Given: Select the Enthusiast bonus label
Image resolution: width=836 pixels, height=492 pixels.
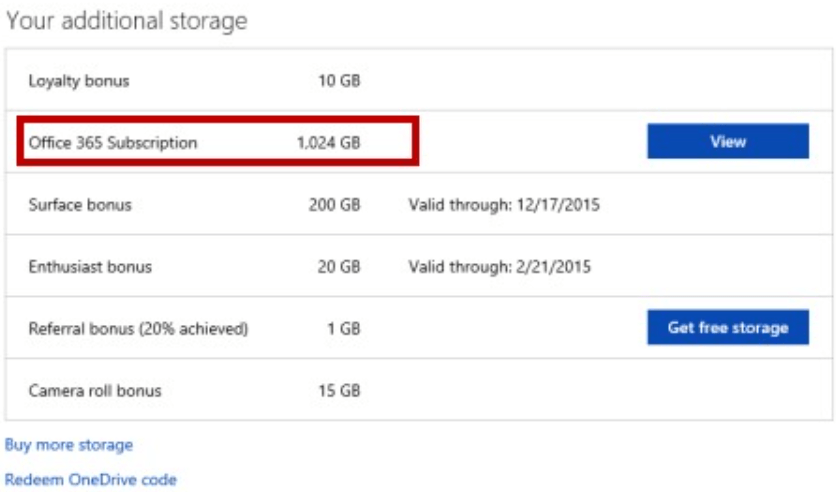Looking at the screenshot, I should click(x=90, y=267).
